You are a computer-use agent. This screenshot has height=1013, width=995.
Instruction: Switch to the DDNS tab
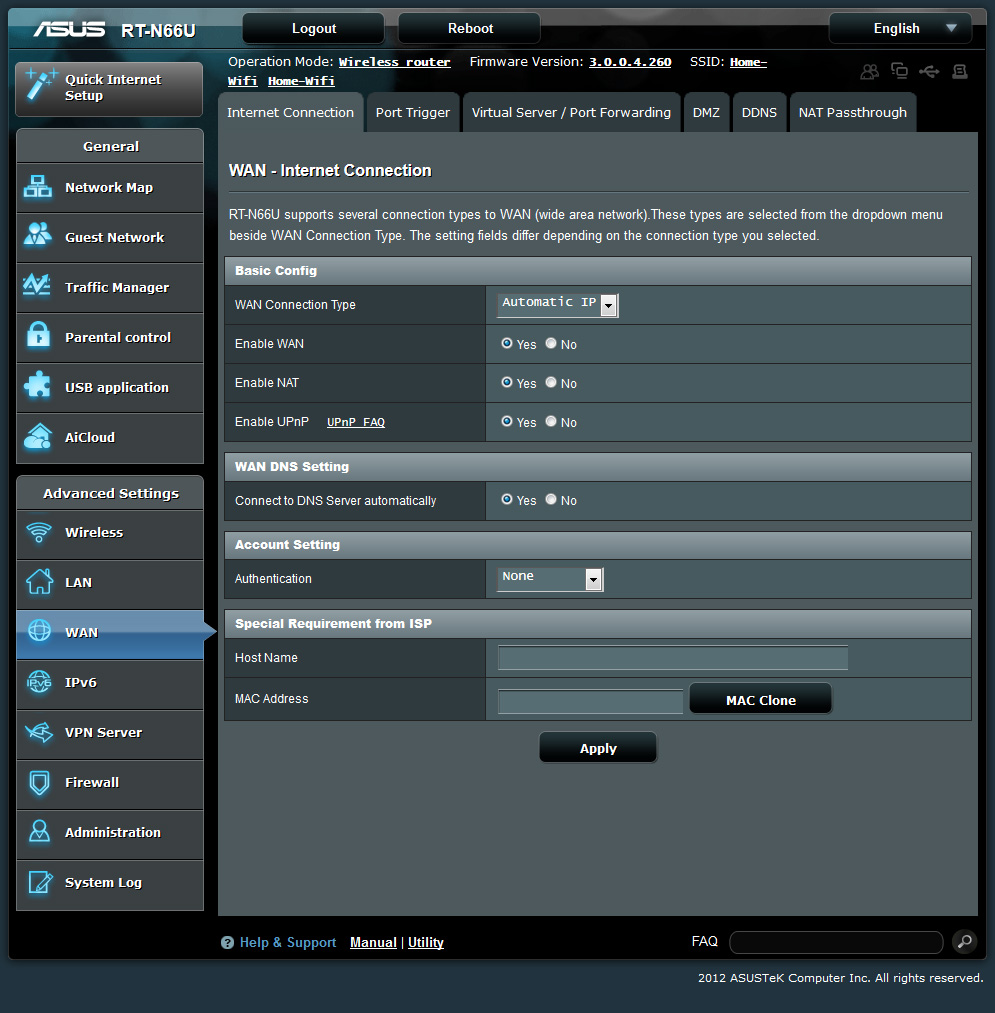click(x=759, y=112)
